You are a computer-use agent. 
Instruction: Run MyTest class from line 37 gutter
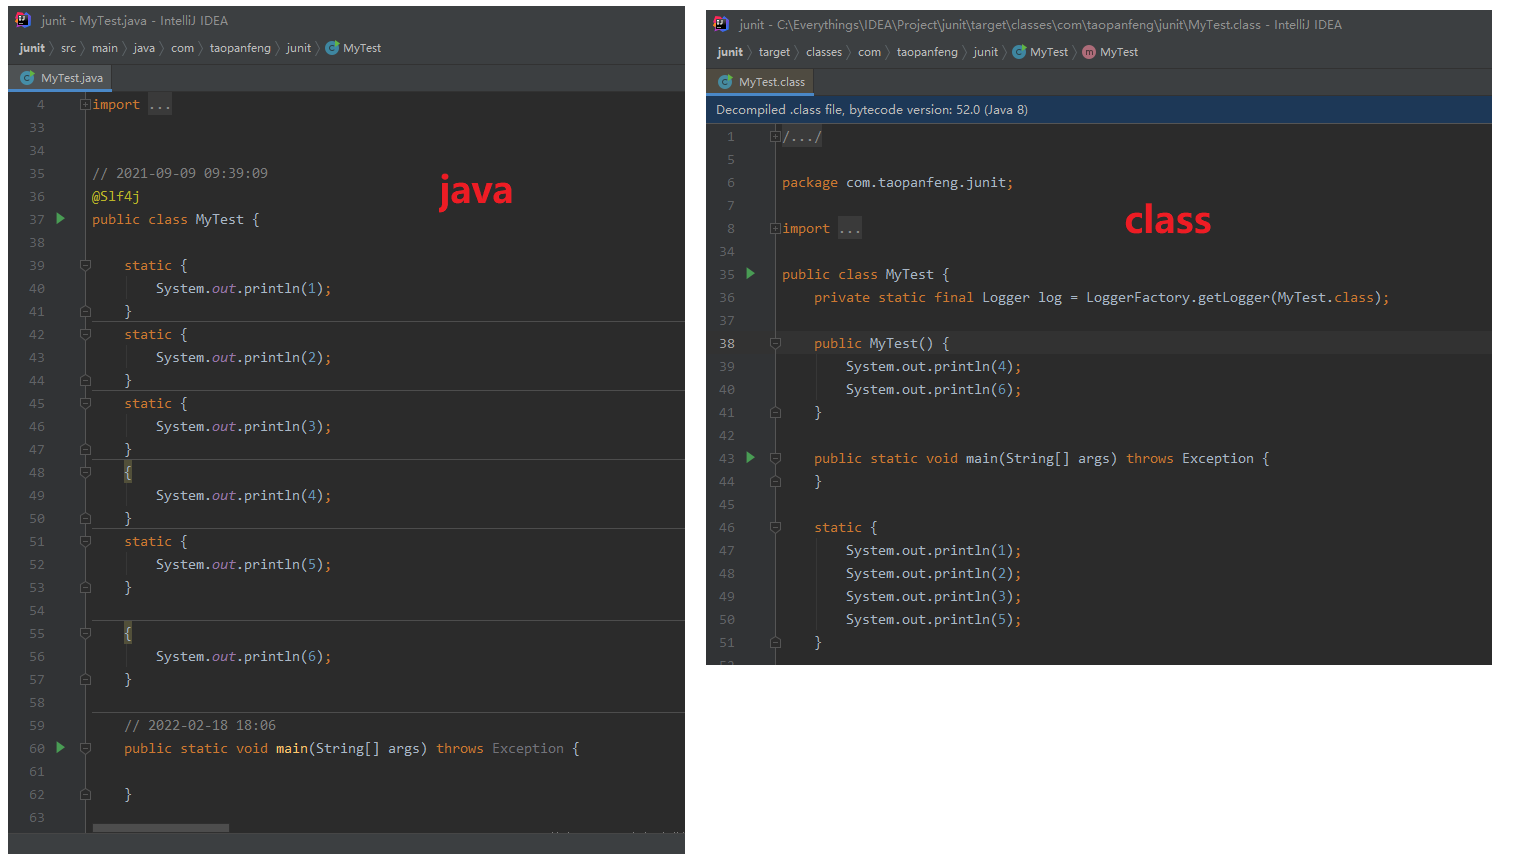coord(61,219)
